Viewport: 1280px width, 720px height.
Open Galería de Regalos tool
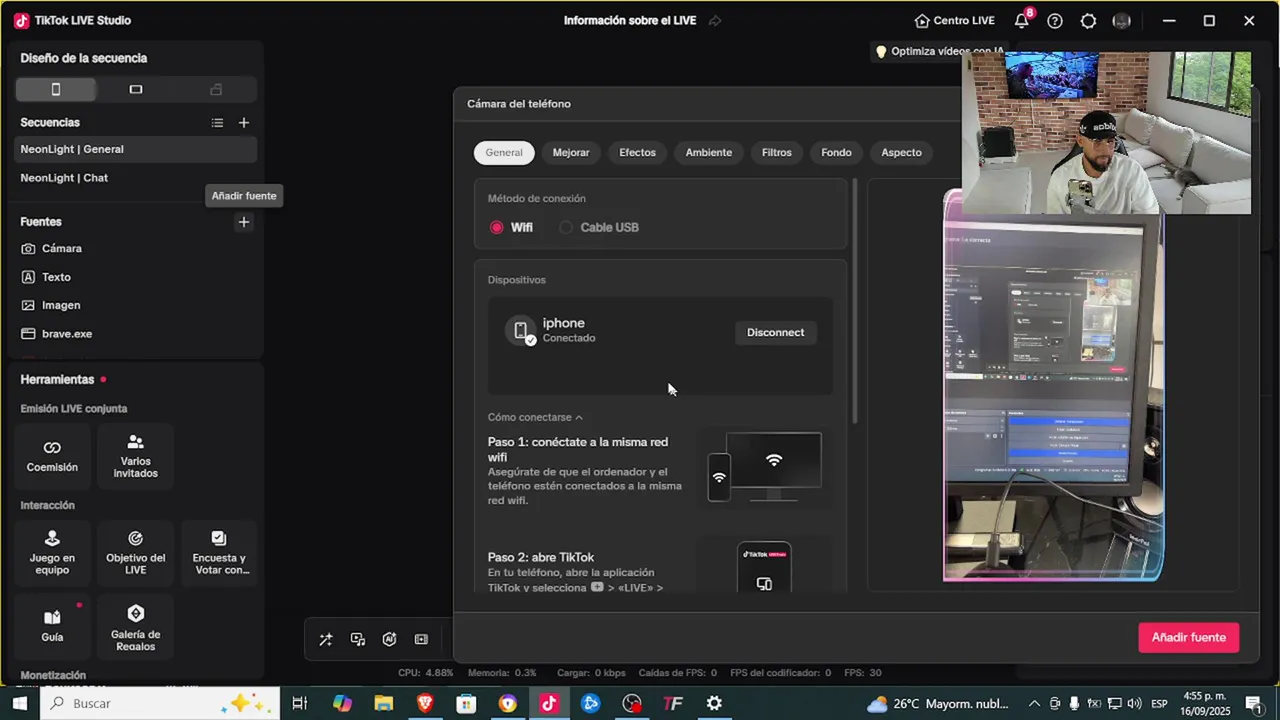coord(136,625)
